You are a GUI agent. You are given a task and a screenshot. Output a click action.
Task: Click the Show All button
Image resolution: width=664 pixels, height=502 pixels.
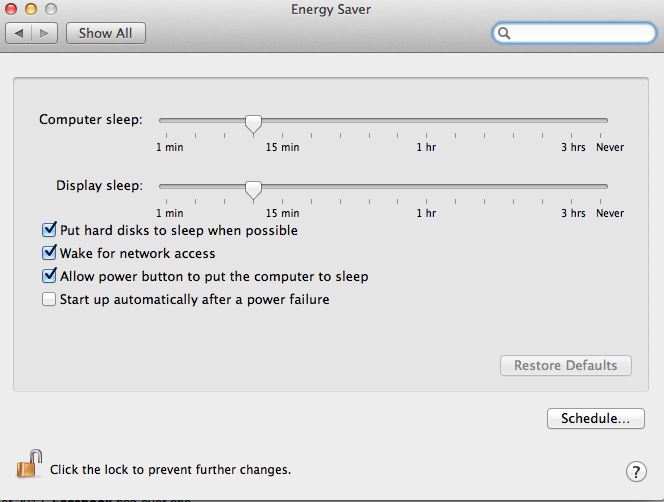point(106,33)
